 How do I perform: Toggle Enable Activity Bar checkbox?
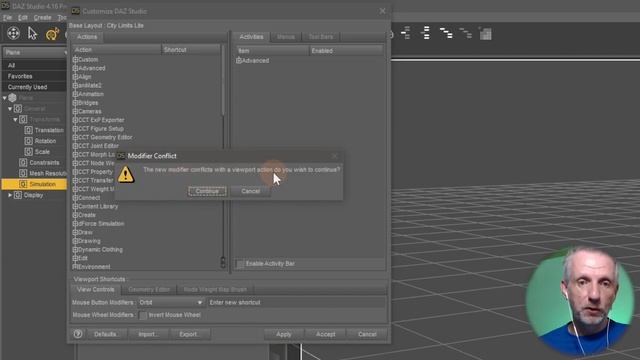[240, 264]
